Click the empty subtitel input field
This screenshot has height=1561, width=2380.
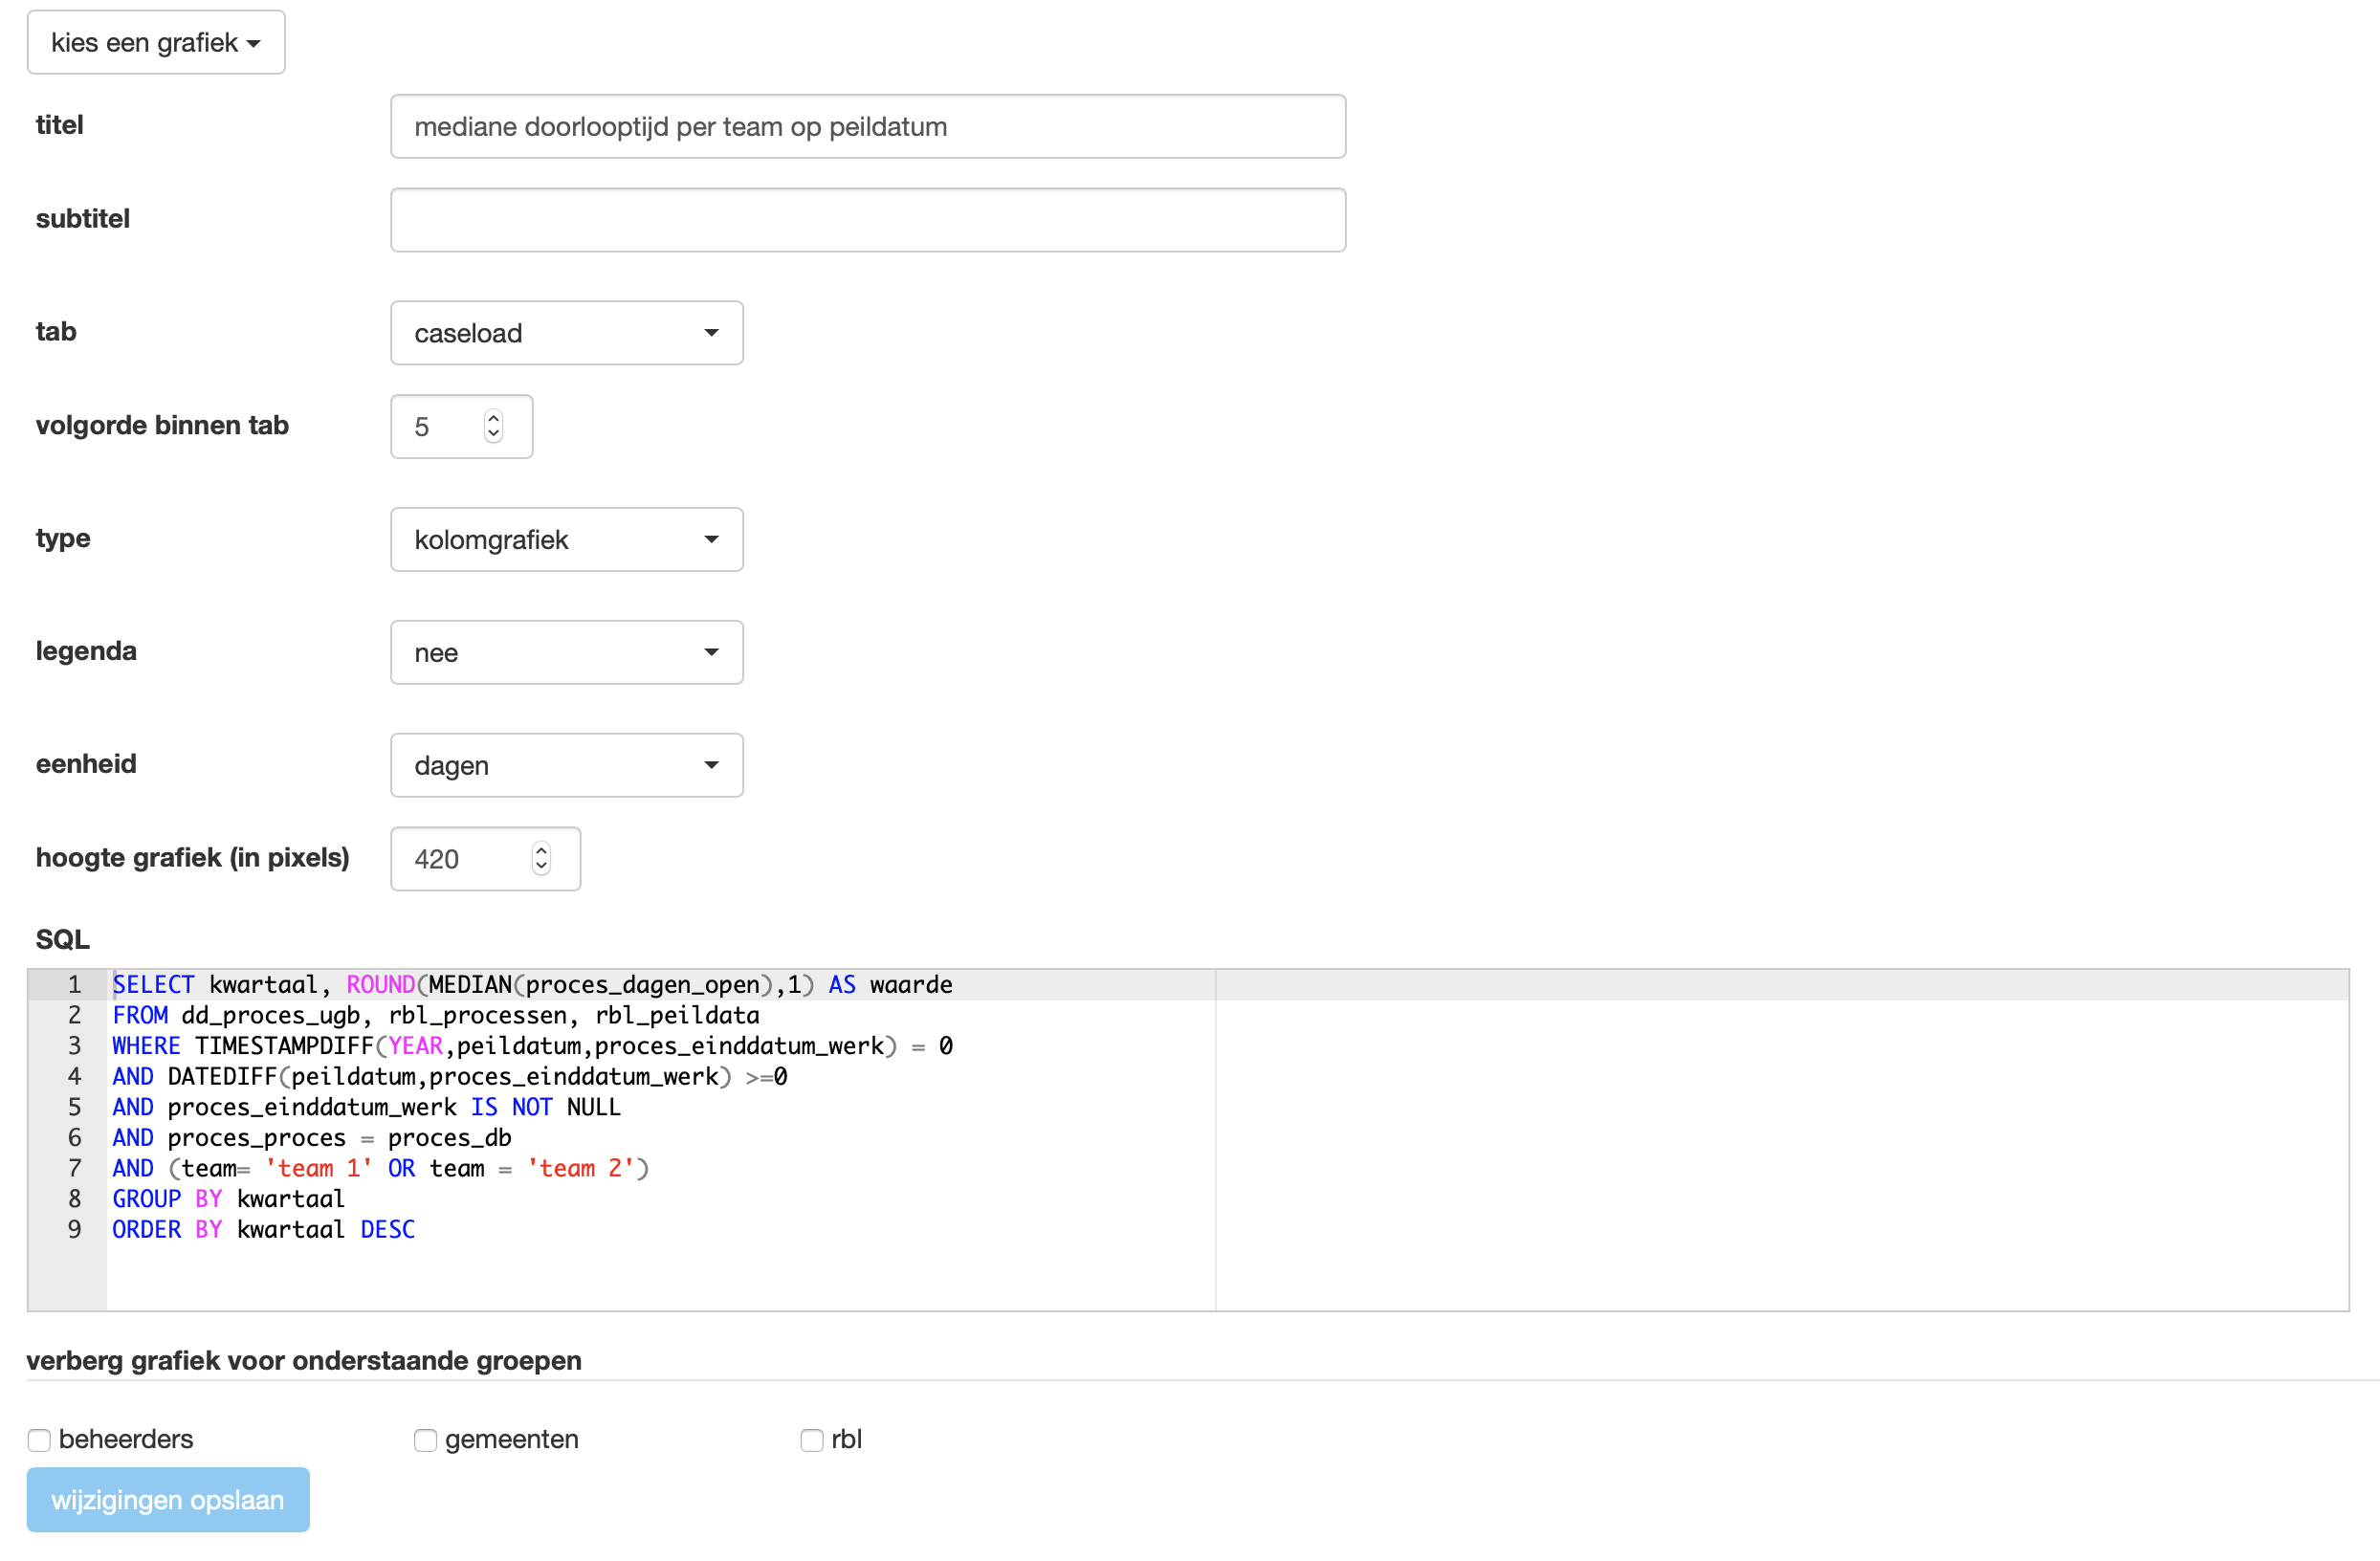(x=867, y=220)
